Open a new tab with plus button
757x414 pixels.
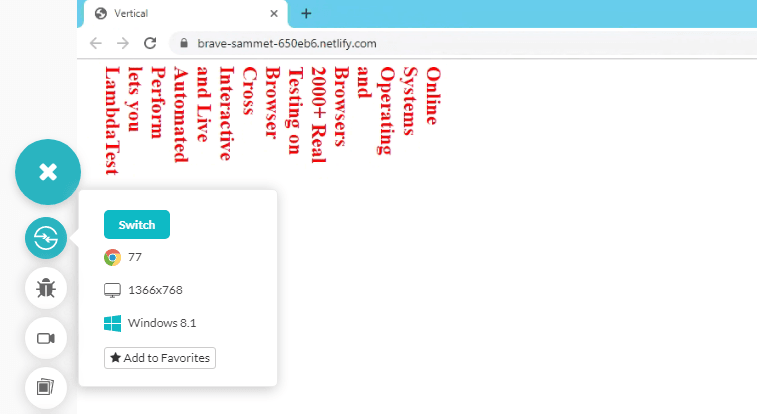[306, 14]
